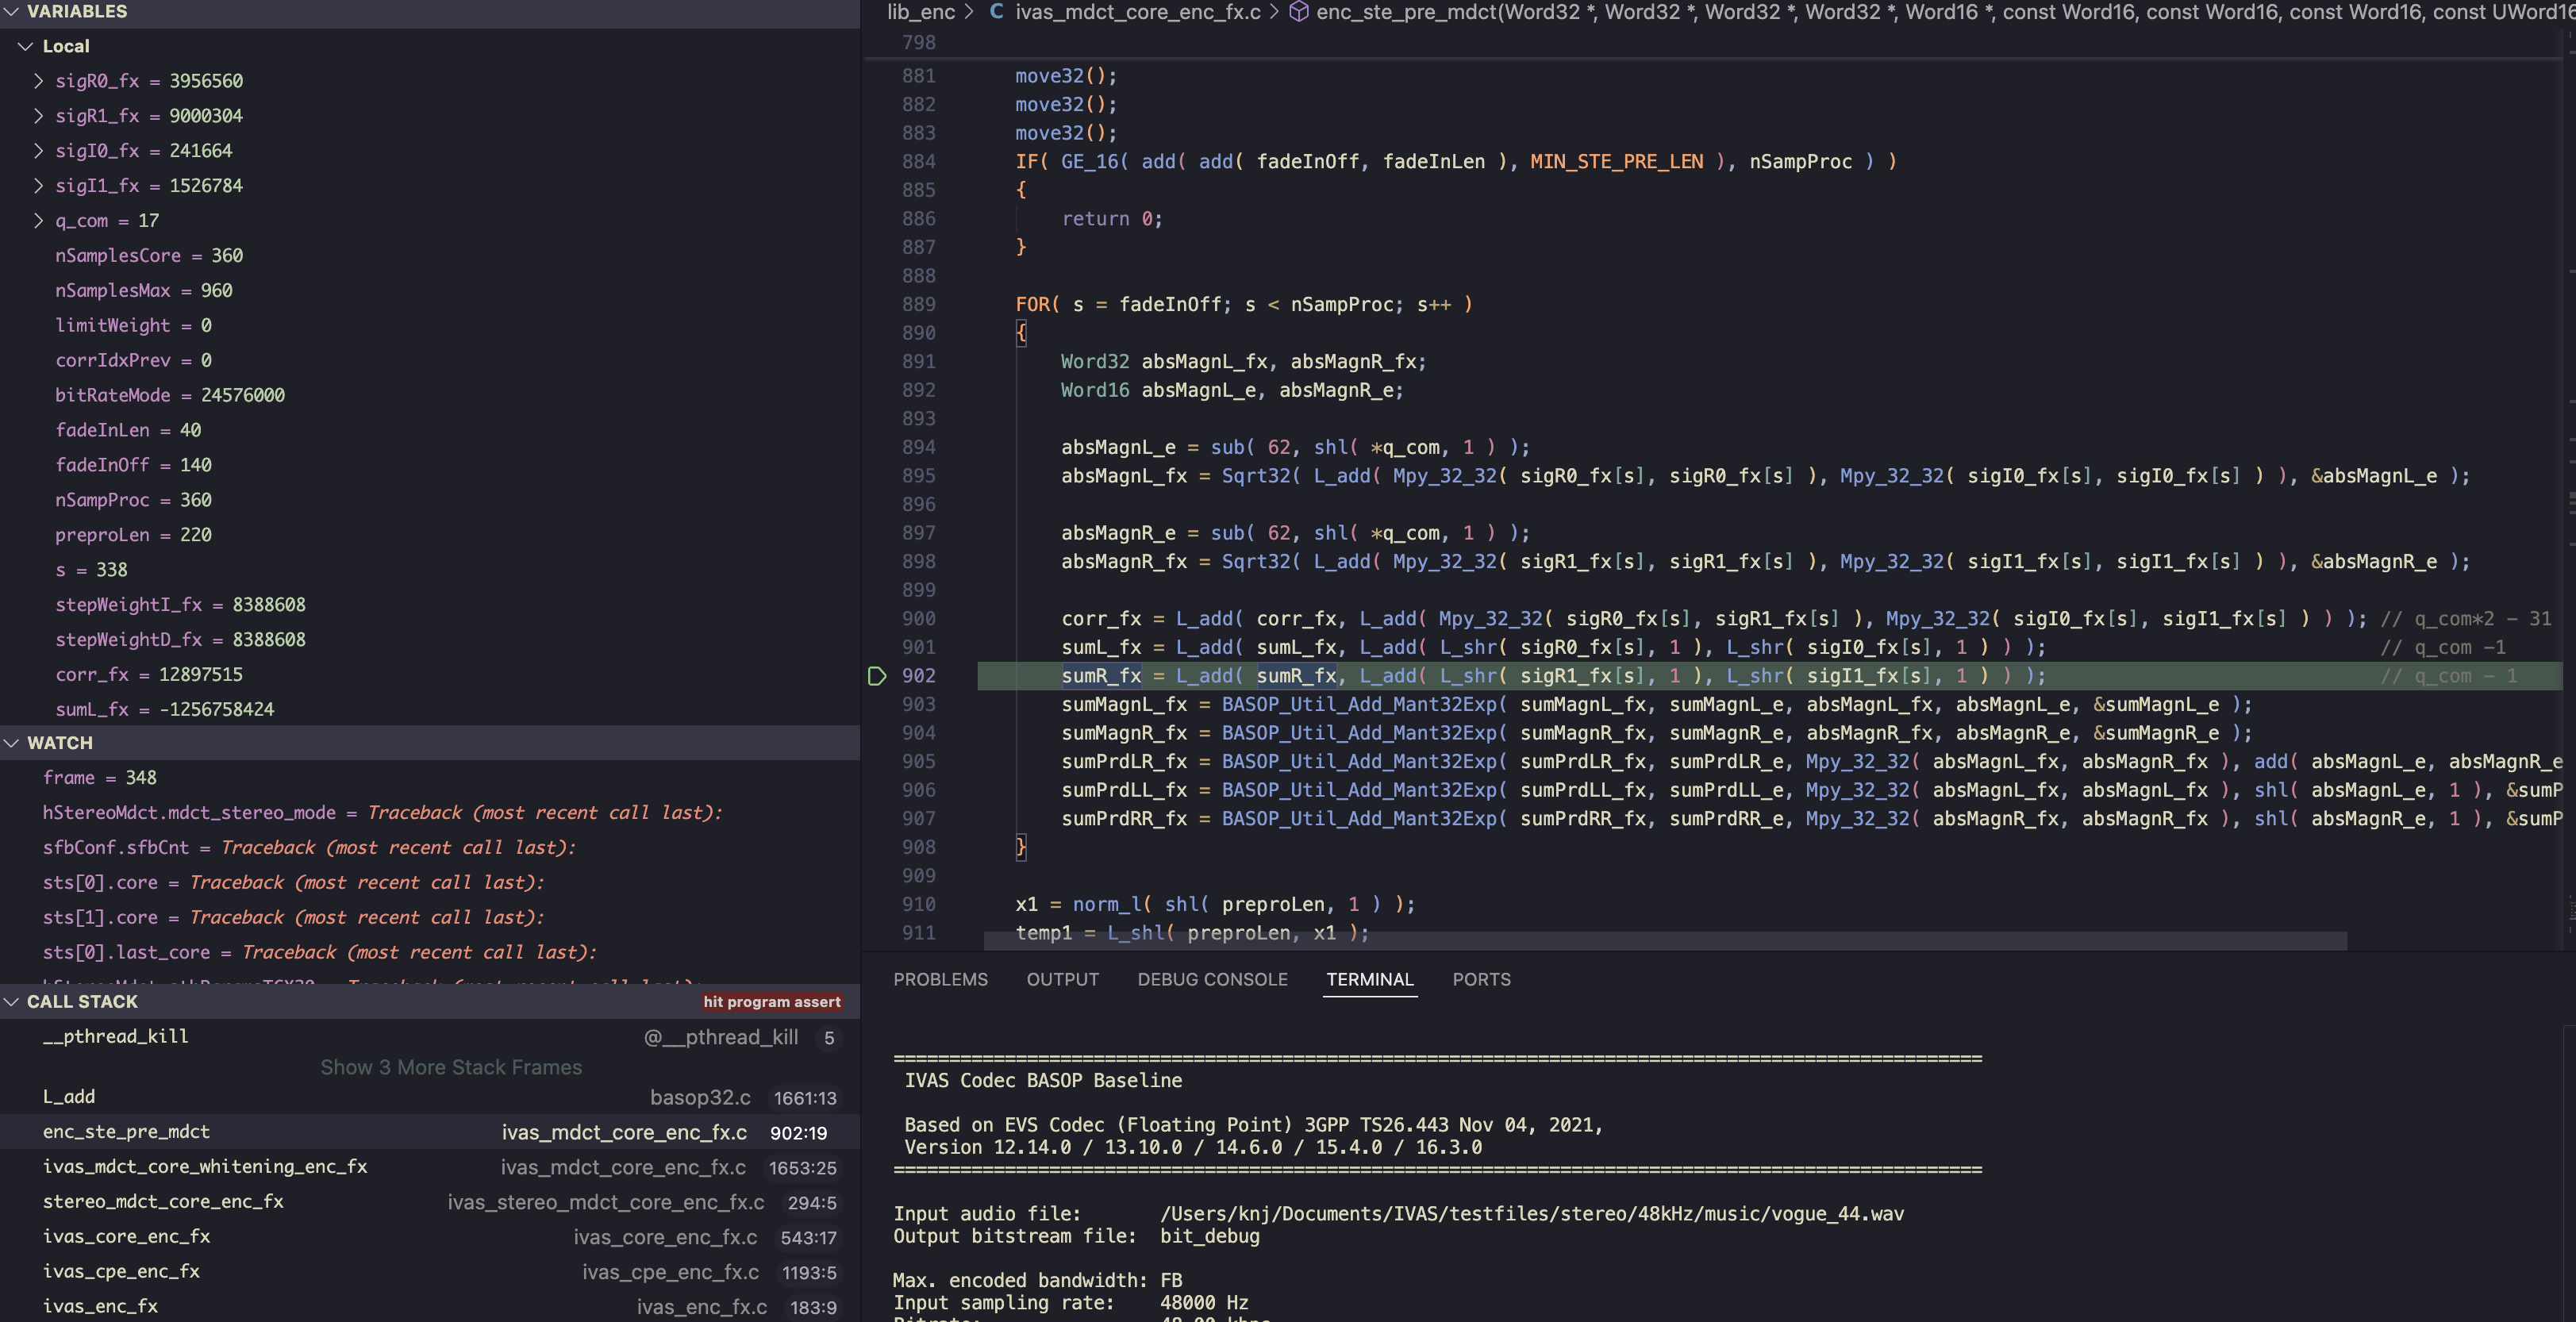
Task: Collapse the CALL STACK section chevron
Action: pyautogui.click(x=12, y=1002)
